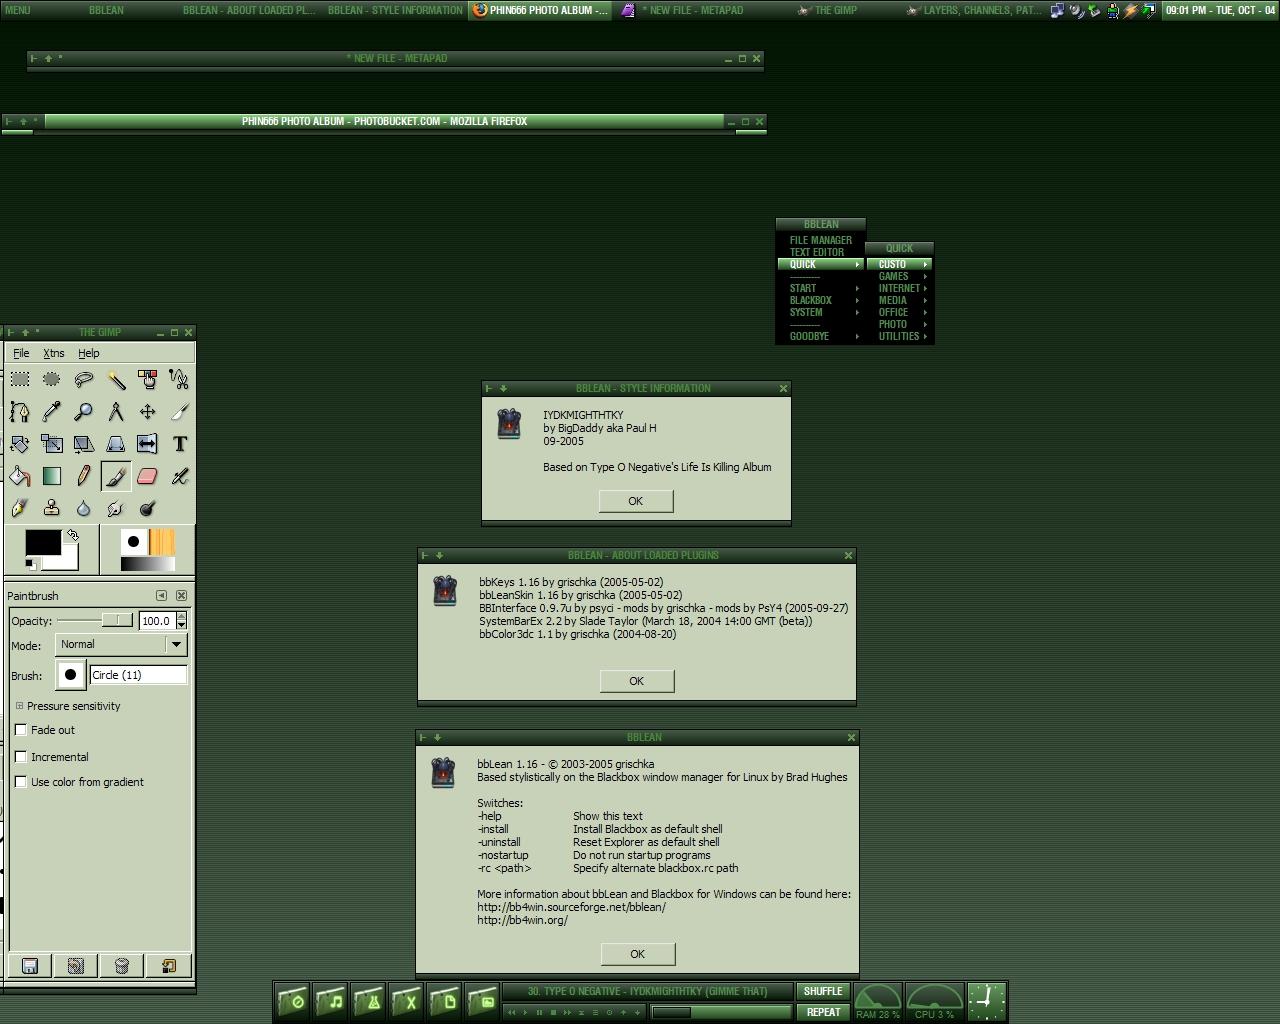Click the player volume progress bar
This screenshot has width=1280, height=1024.
point(720,1012)
